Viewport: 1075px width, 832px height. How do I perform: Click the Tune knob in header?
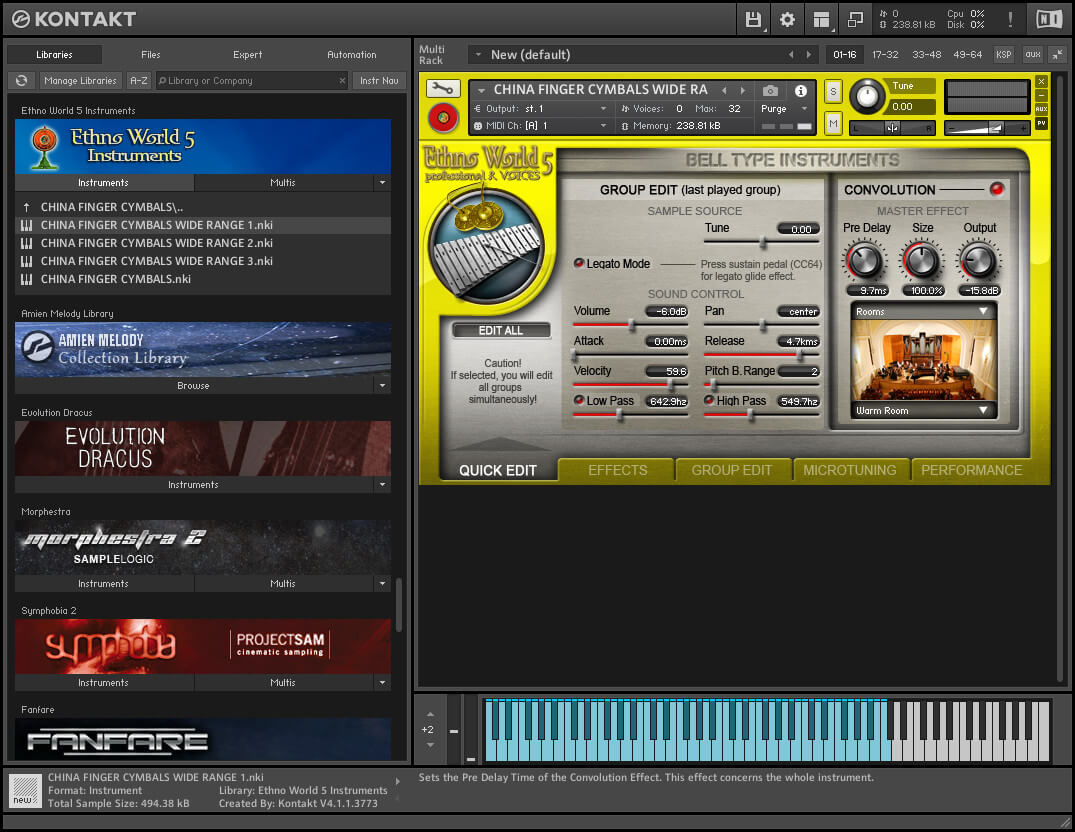(x=867, y=96)
